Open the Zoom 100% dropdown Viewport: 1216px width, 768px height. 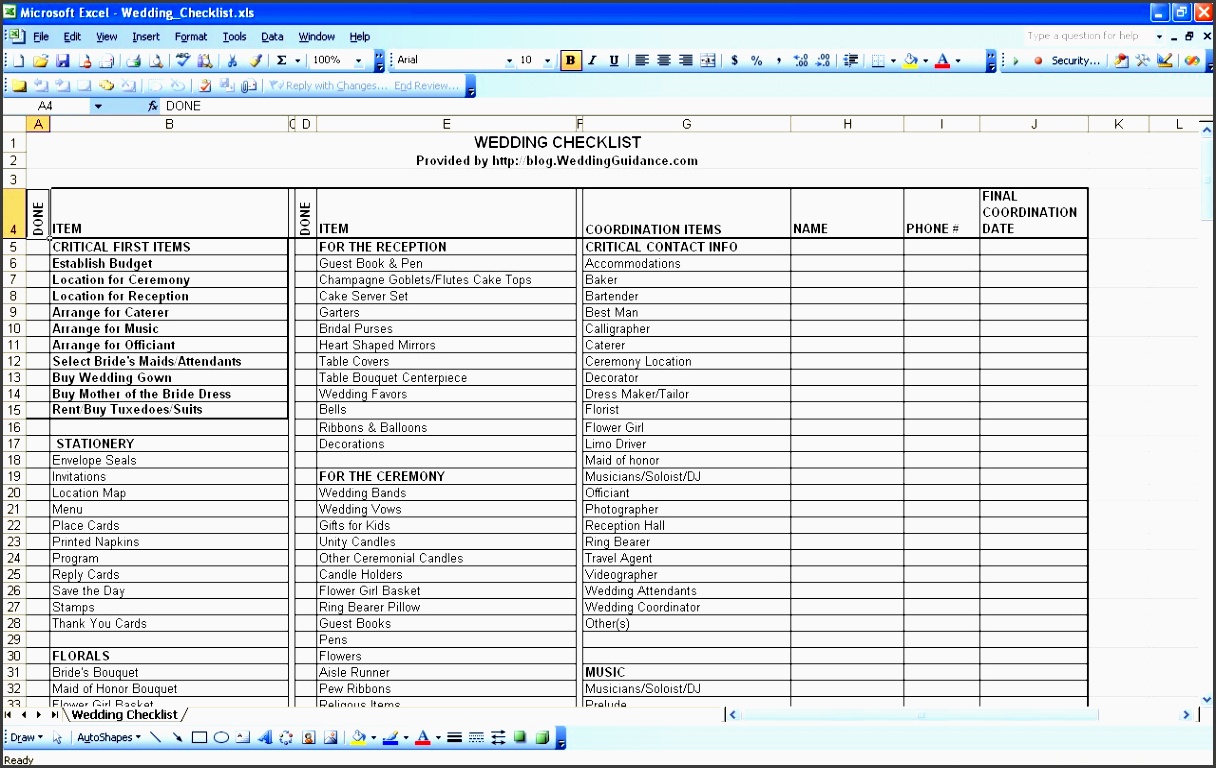point(358,61)
